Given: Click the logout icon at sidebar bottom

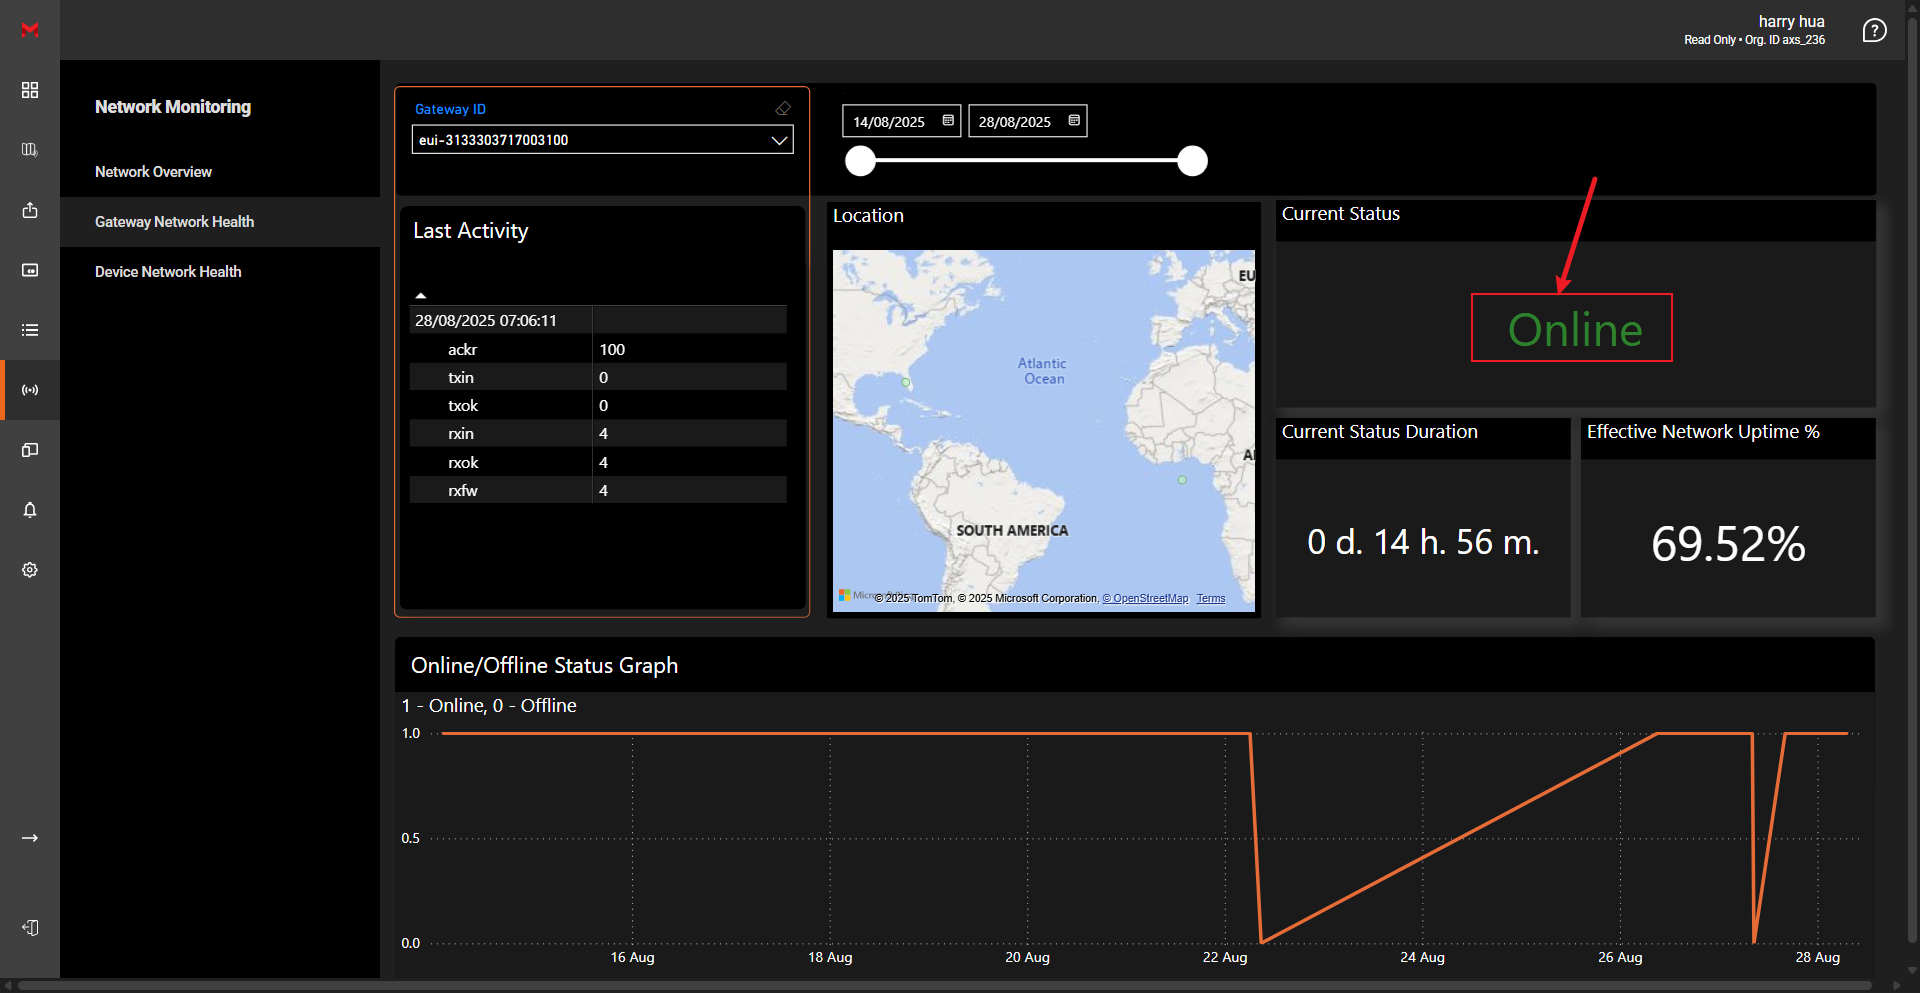Looking at the screenshot, I should (x=30, y=928).
